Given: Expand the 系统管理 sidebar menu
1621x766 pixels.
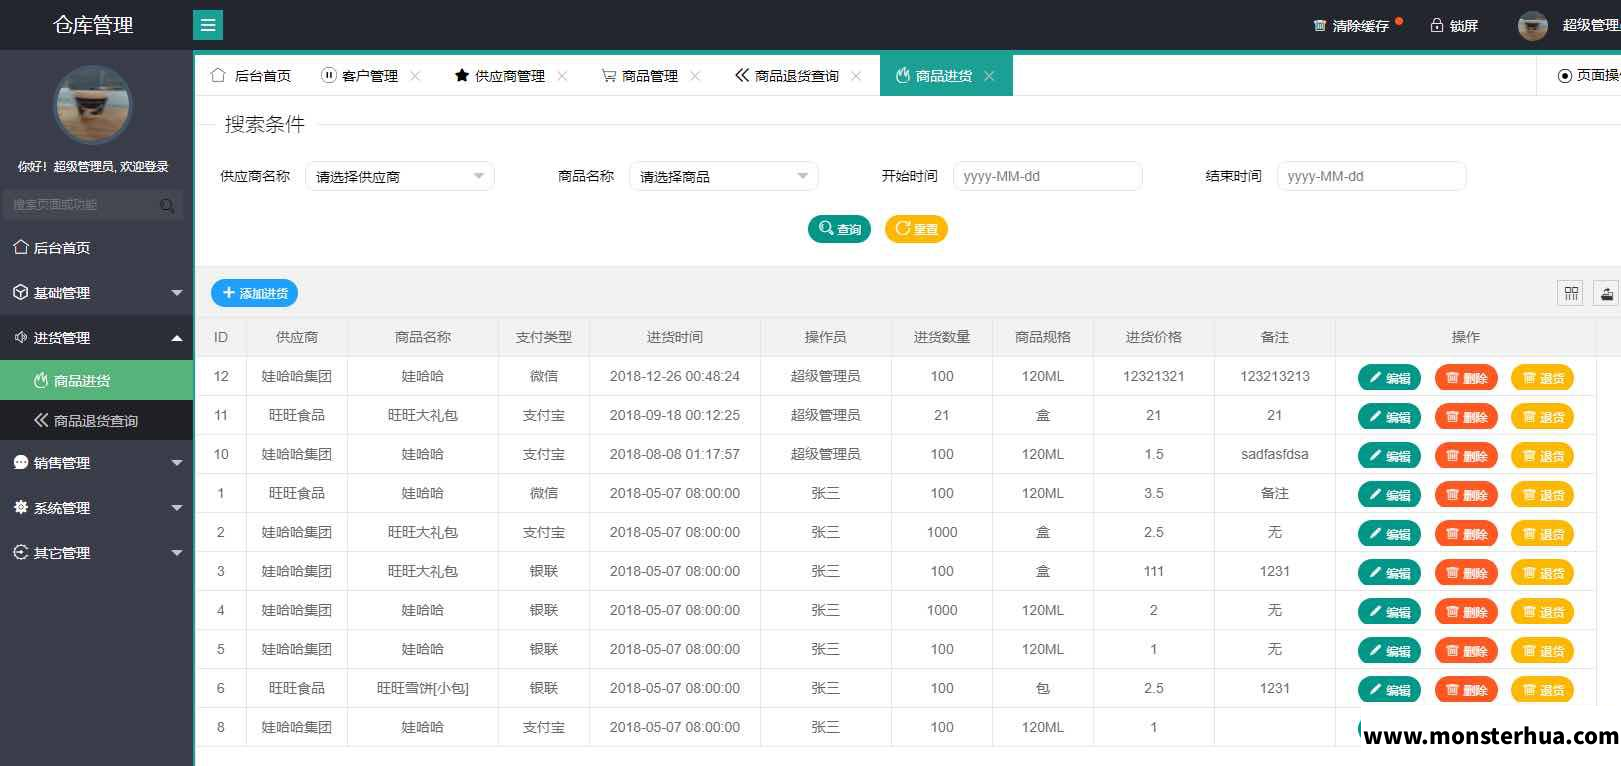Looking at the screenshot, I should 96,508.
